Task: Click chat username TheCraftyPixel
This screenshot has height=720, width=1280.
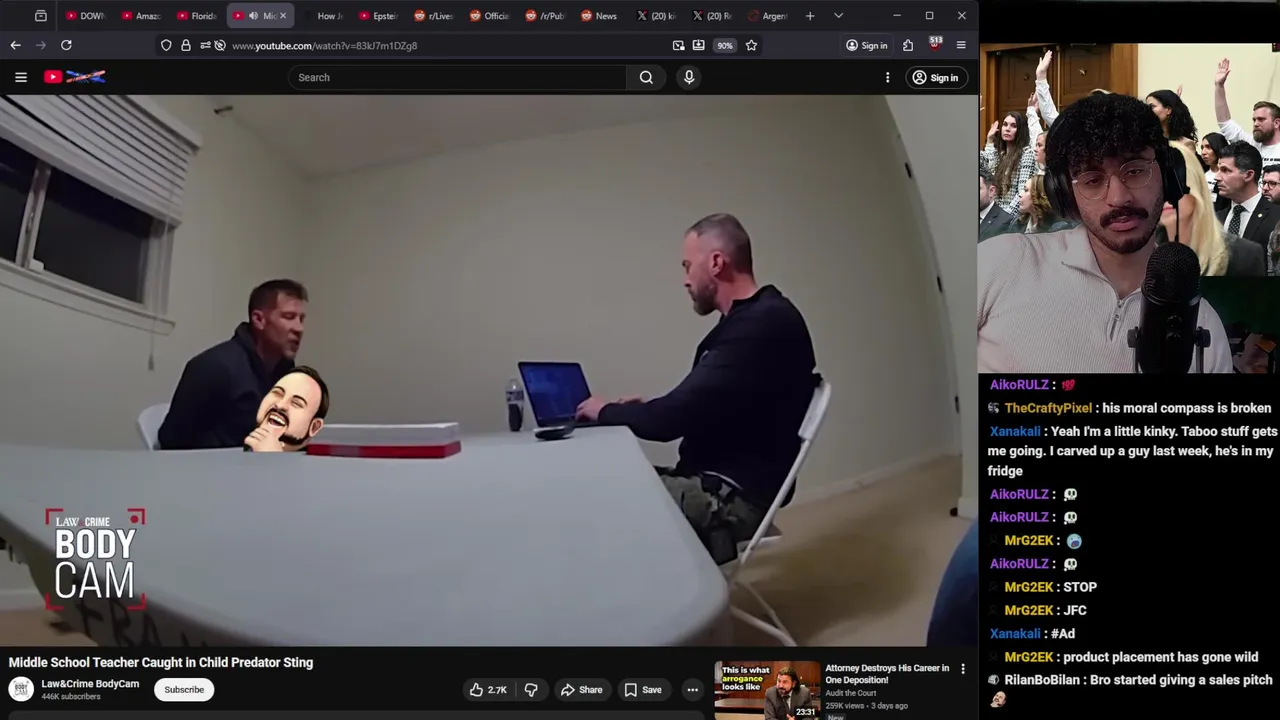Action: [x=1048, y=408]
